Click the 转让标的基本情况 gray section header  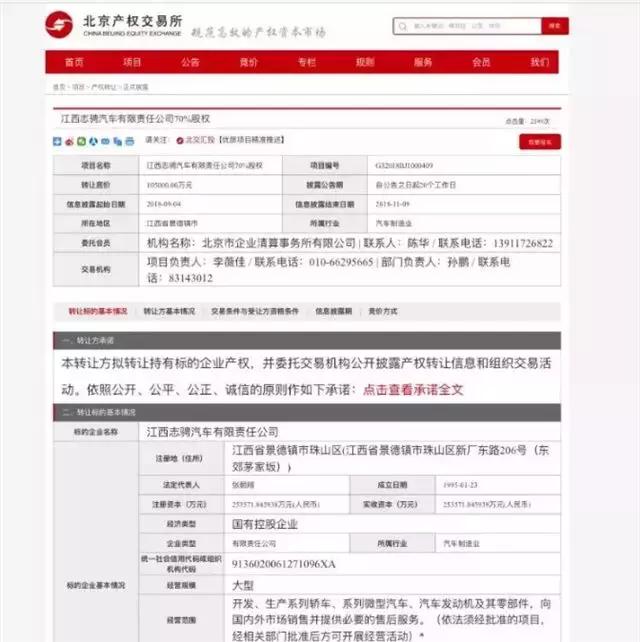[x=307, y=412]
